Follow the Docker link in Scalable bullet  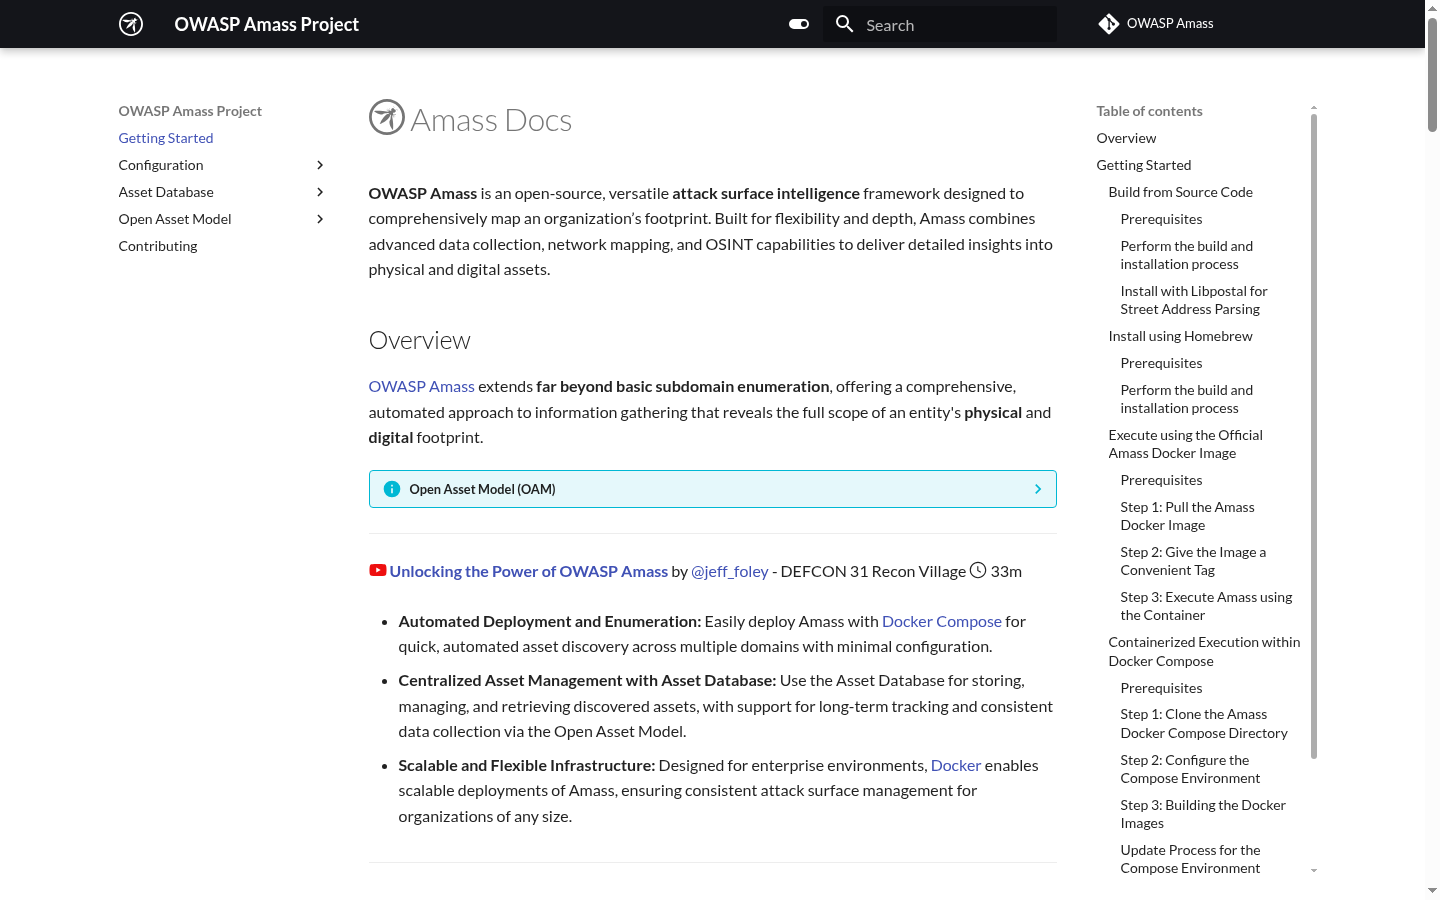tap(956, 765)
